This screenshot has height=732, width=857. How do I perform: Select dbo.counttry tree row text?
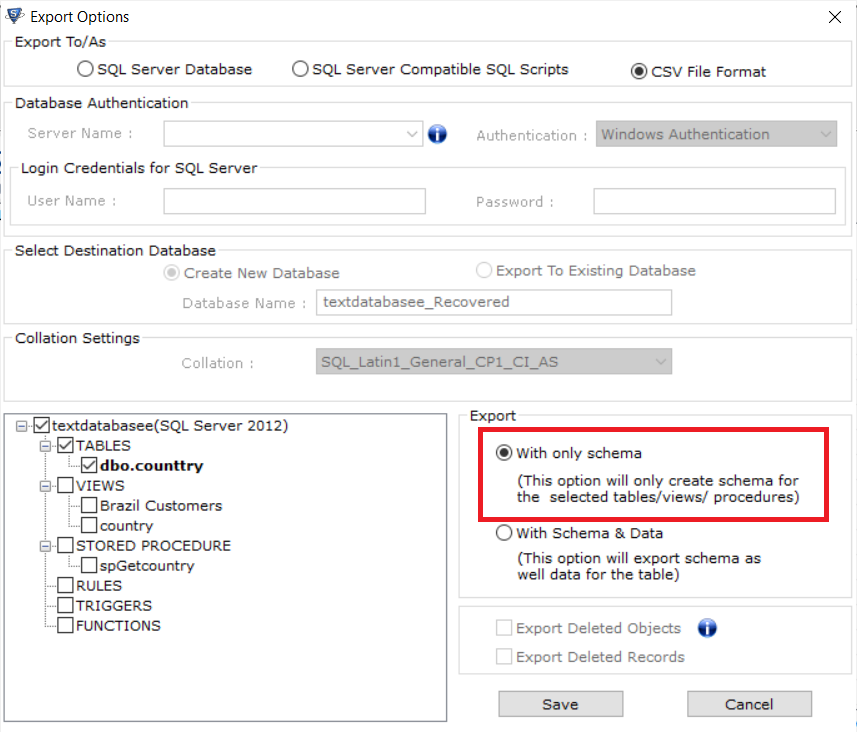pos(151,466)
